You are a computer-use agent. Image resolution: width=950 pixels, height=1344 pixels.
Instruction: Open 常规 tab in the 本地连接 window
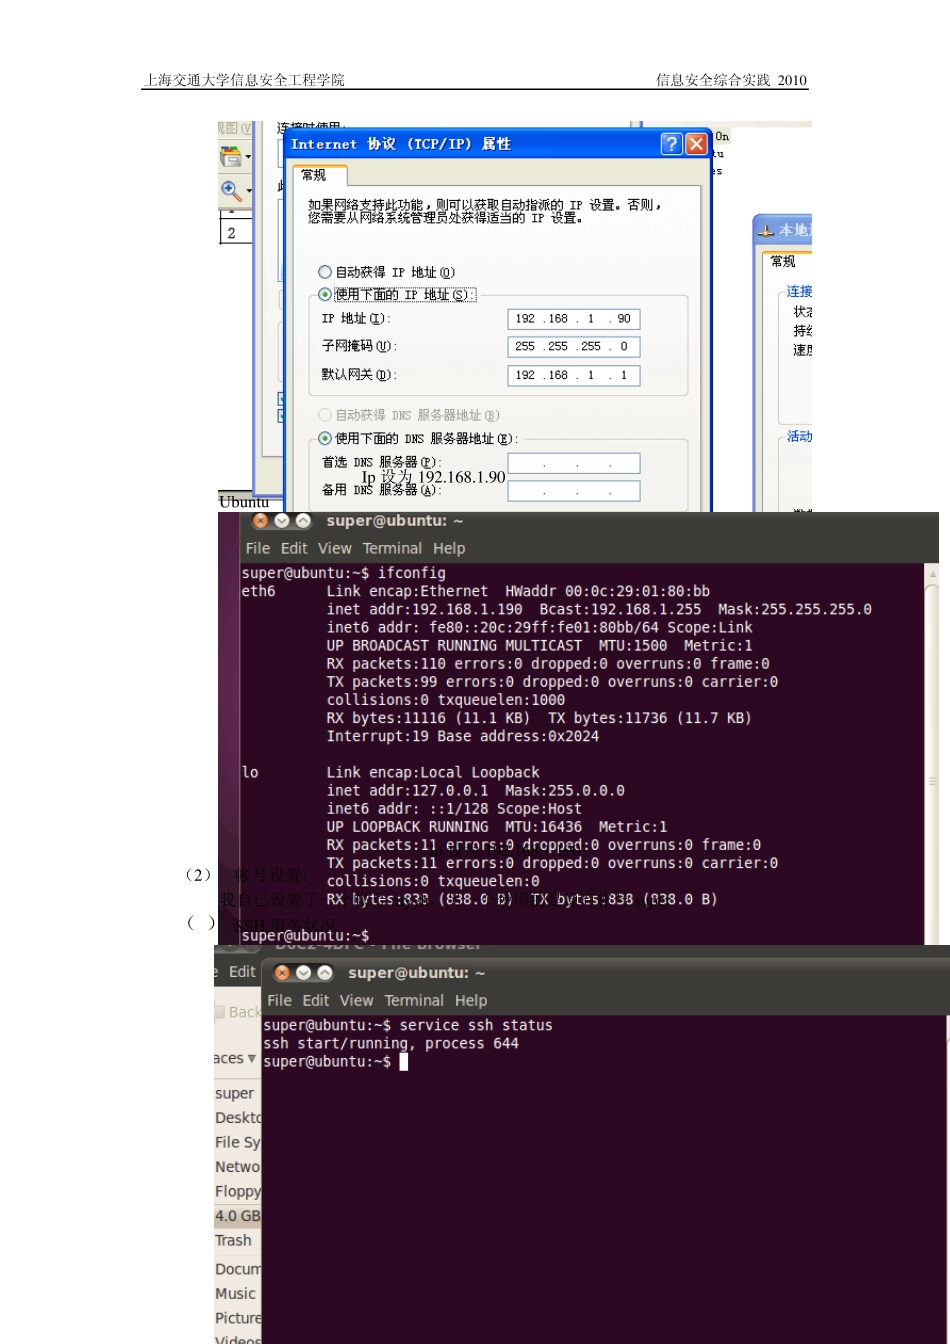(x=783, y=261)
